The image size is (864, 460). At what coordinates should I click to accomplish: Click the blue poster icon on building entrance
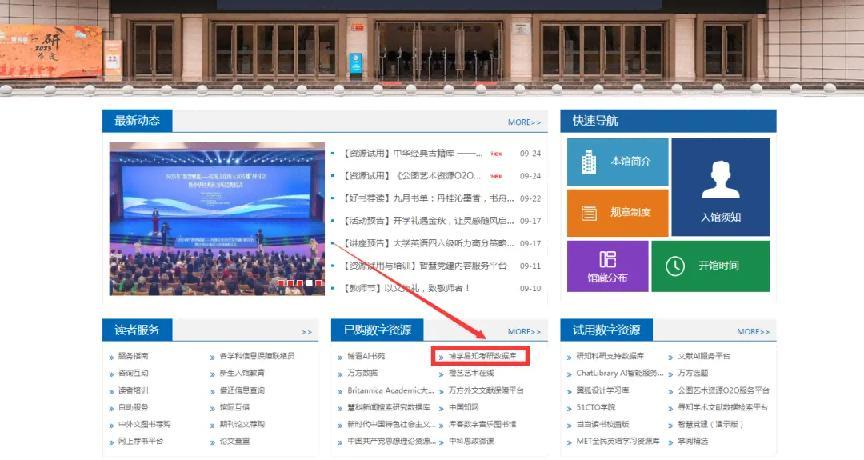click(356, 63)
